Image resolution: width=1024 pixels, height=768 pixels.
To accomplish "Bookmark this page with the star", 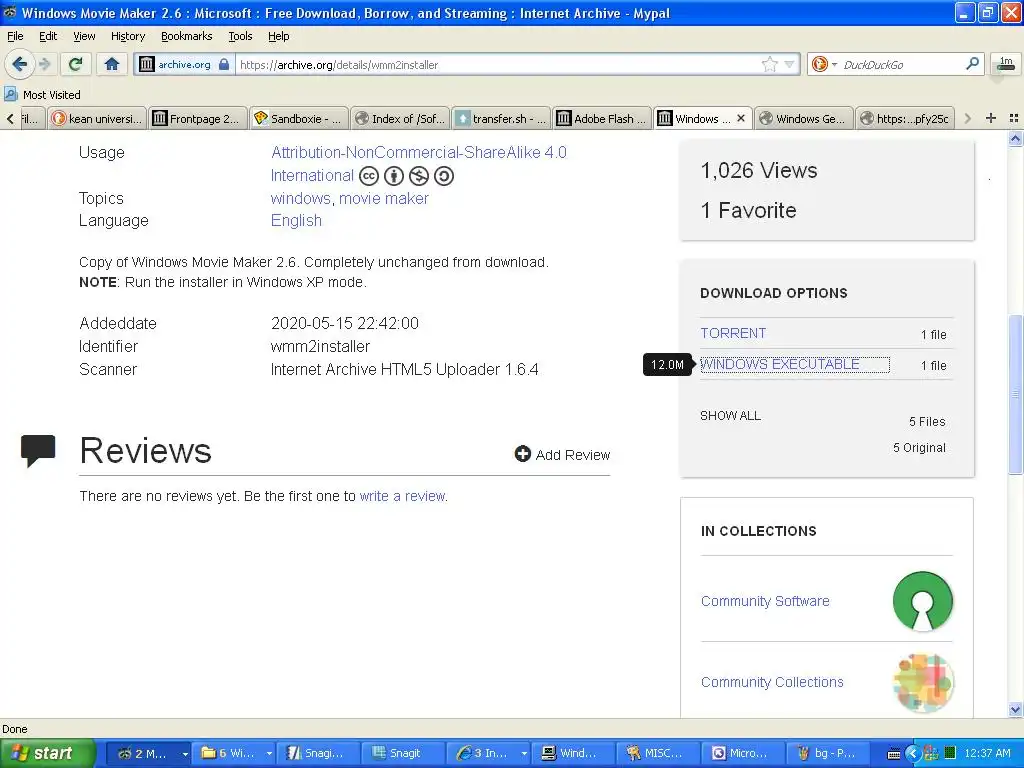I will (770, 64).
